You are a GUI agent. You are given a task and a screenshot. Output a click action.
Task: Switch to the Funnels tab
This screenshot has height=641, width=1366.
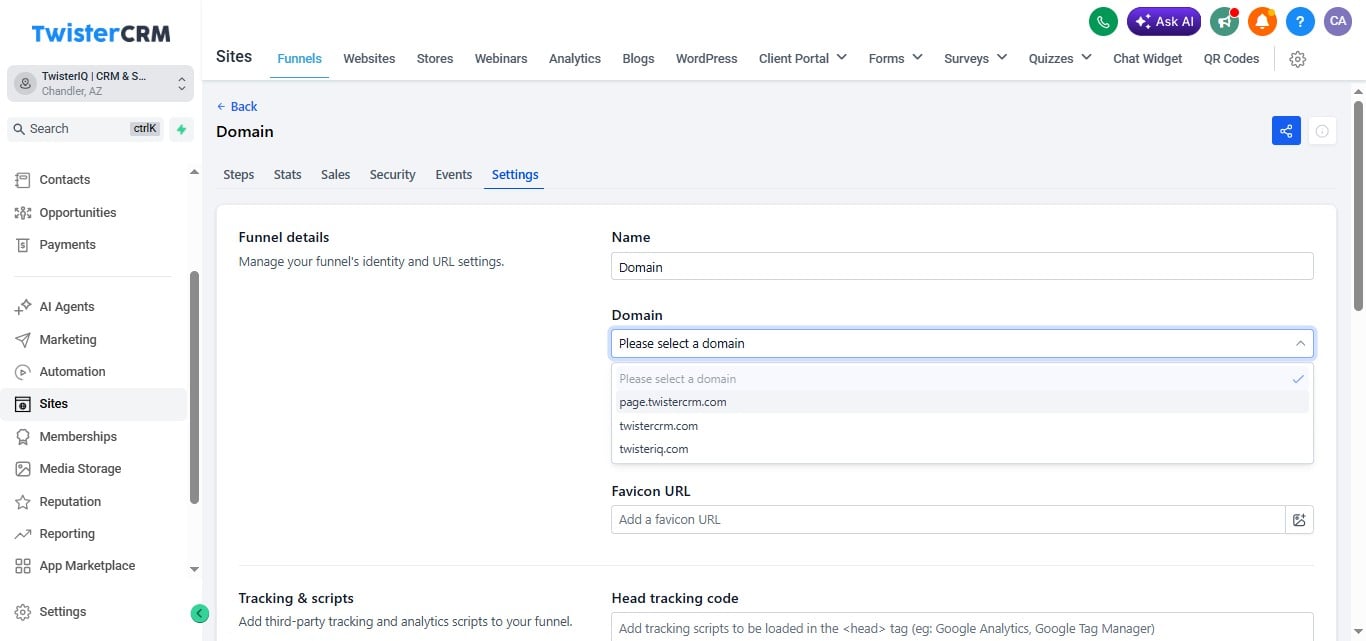(x=300, y=59)
